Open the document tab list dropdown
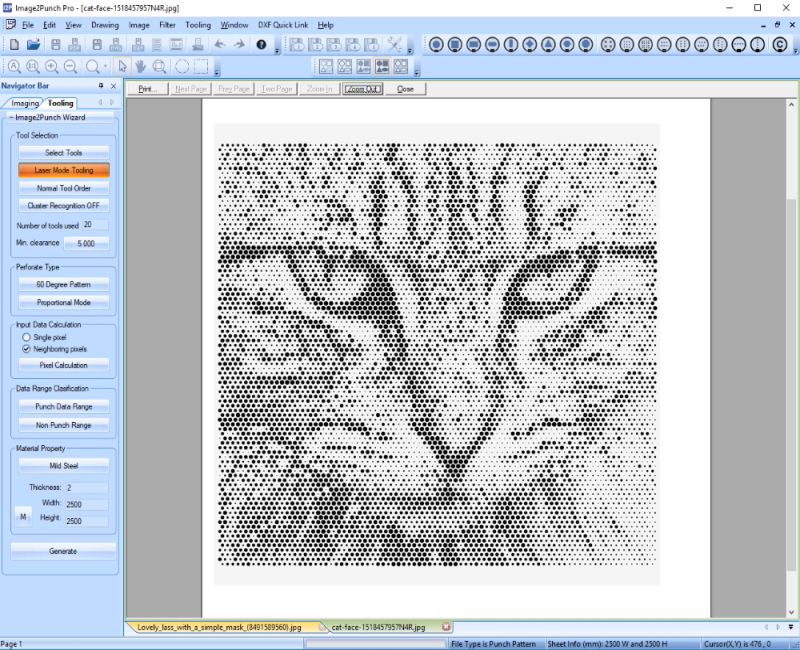Image resolution: width=800 pixels, height=650 pixels. (x=791, y=627)
